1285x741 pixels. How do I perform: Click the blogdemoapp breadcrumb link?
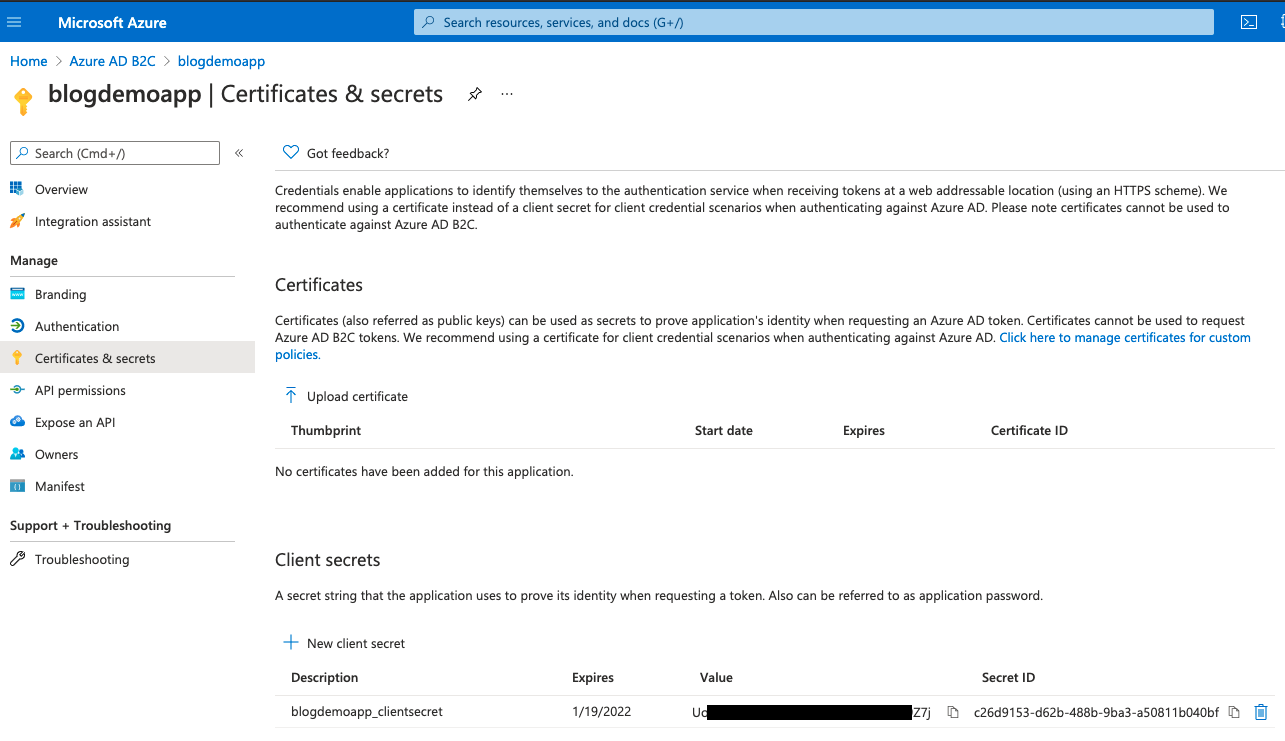221,61
